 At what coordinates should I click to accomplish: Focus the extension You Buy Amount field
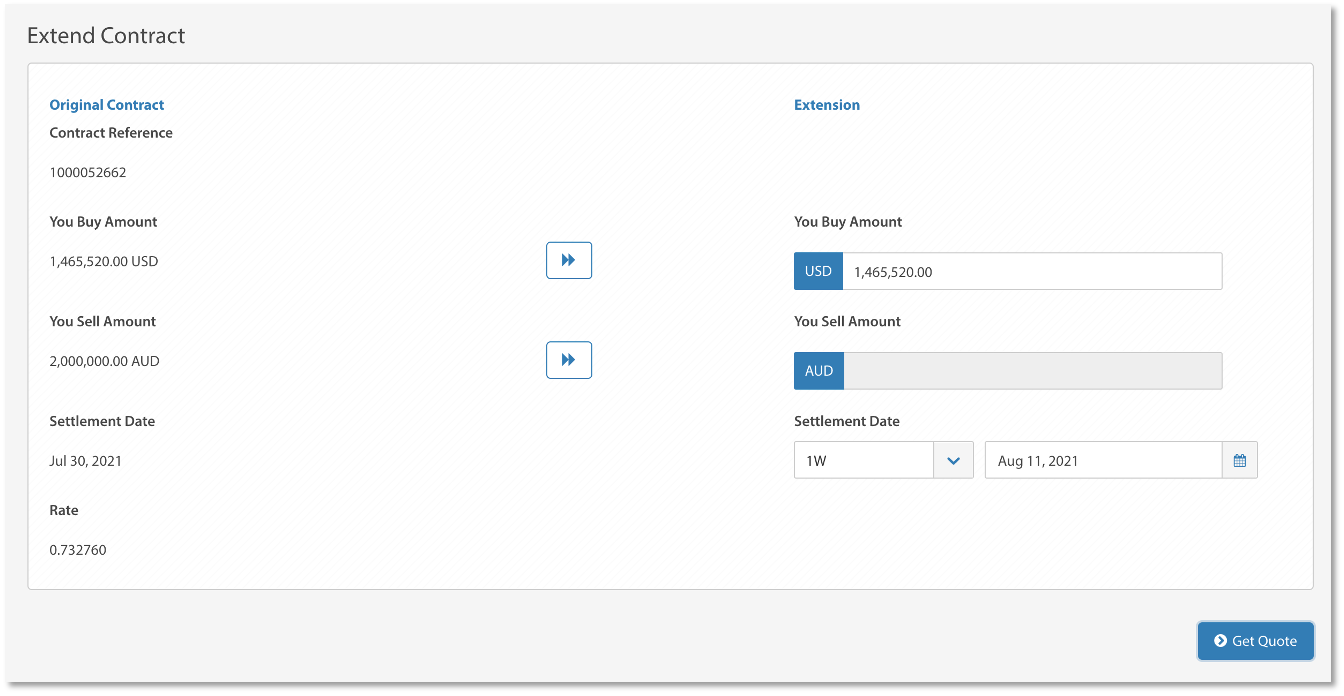[x=1031, y=271]
